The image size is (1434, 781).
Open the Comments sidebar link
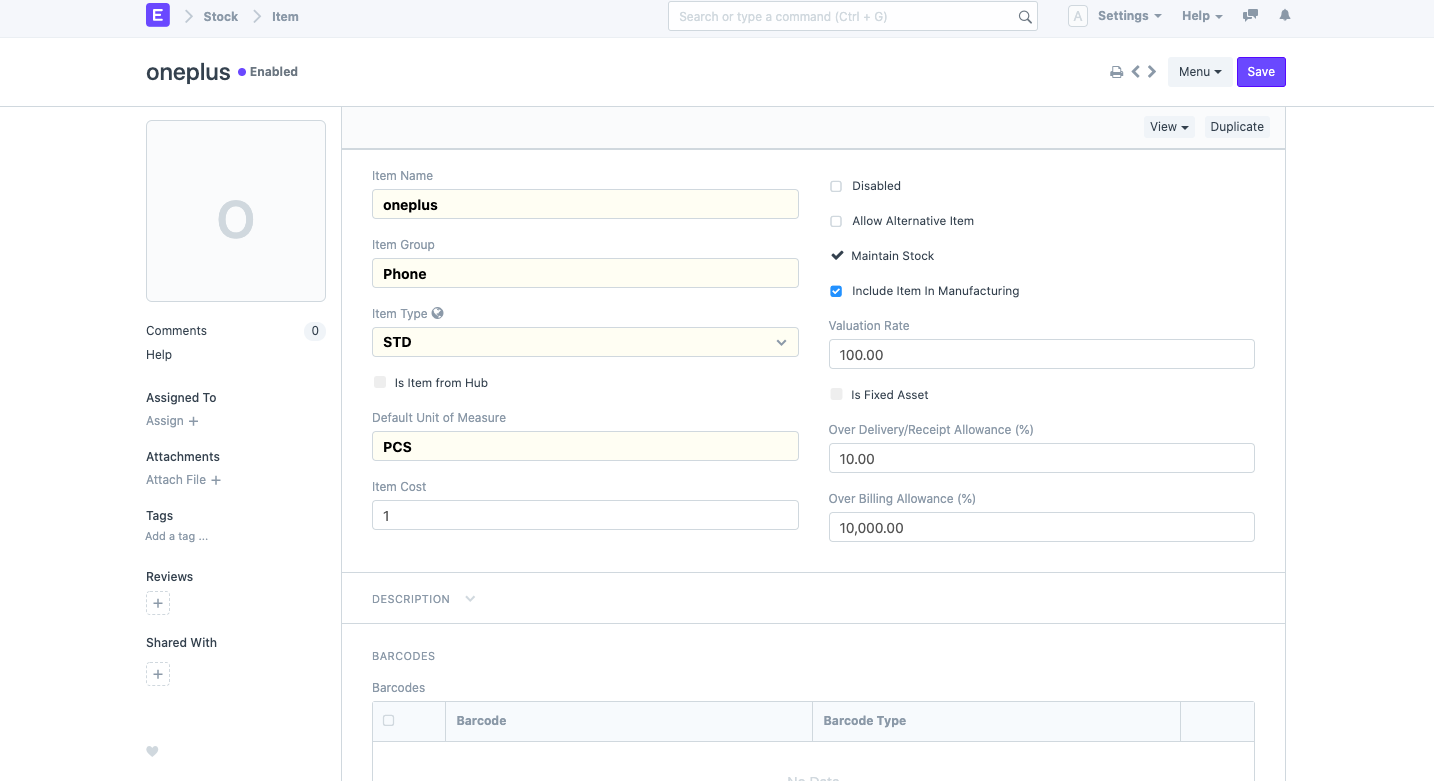pyautogui.click(x=176, y=331)
